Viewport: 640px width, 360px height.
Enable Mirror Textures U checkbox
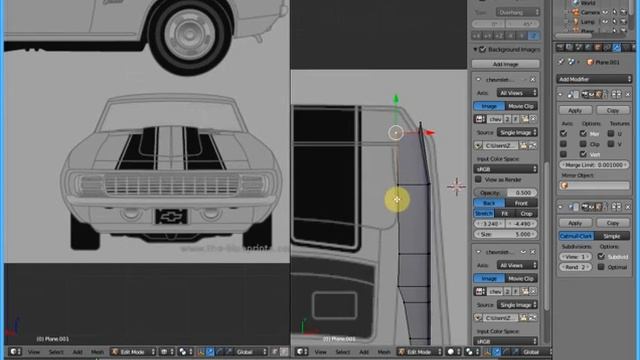[x=611, y=133]
